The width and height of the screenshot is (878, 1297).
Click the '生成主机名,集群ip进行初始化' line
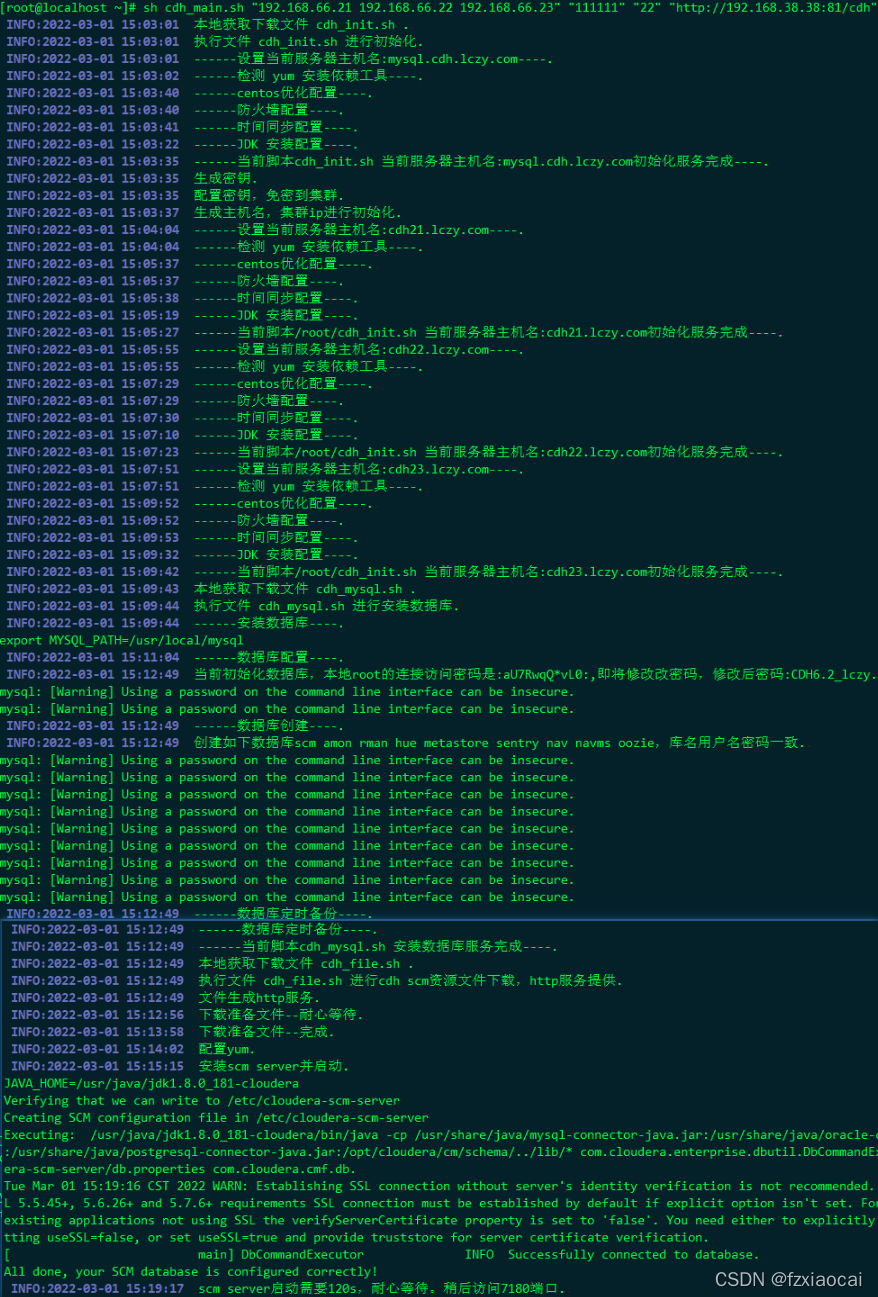(x=203, y=212)
